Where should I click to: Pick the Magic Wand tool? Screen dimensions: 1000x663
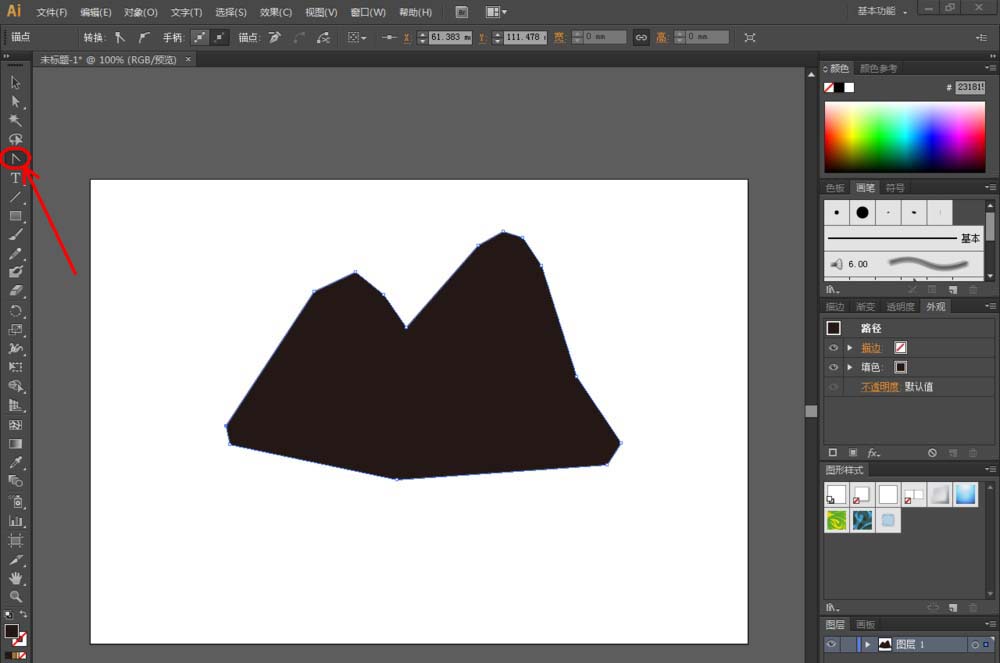click(15, 120)
